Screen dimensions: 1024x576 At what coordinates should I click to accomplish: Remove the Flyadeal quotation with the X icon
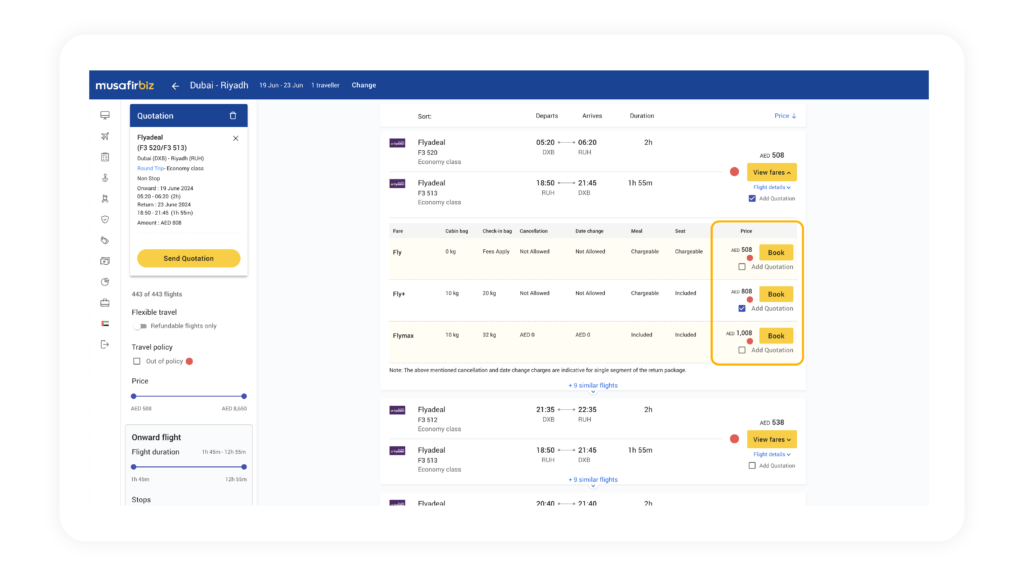tap(236, 138)
